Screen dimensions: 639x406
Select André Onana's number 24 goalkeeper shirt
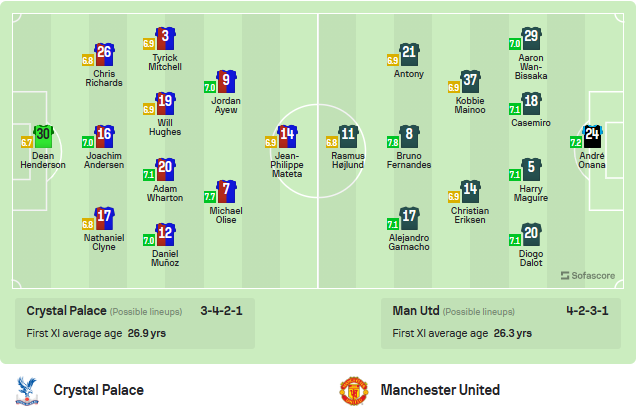(592, 137)
